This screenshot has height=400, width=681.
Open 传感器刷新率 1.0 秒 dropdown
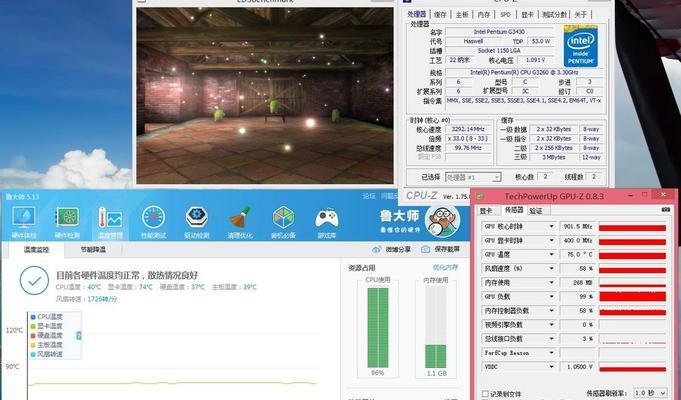650,393
